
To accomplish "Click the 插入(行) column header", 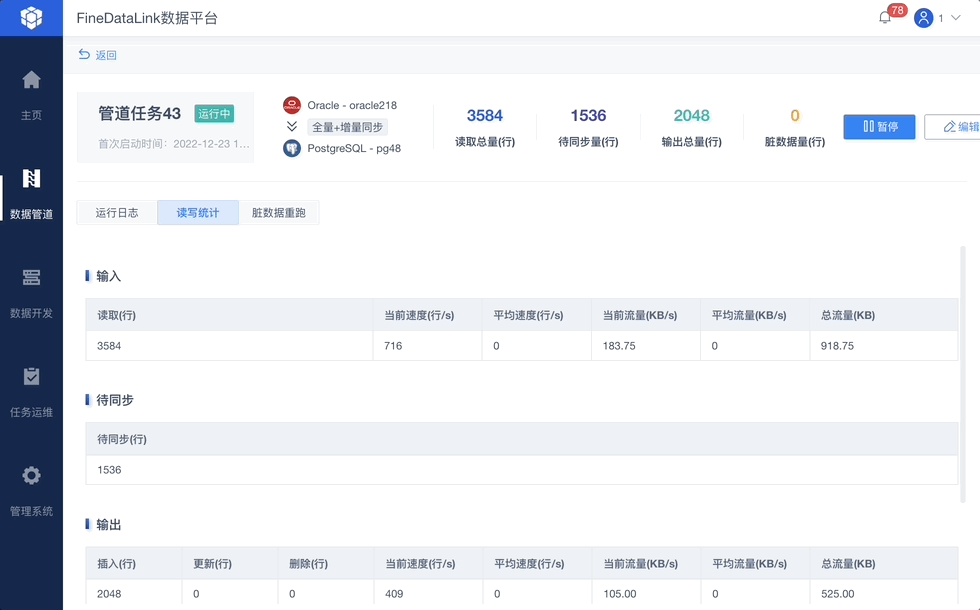I will 134,564.
